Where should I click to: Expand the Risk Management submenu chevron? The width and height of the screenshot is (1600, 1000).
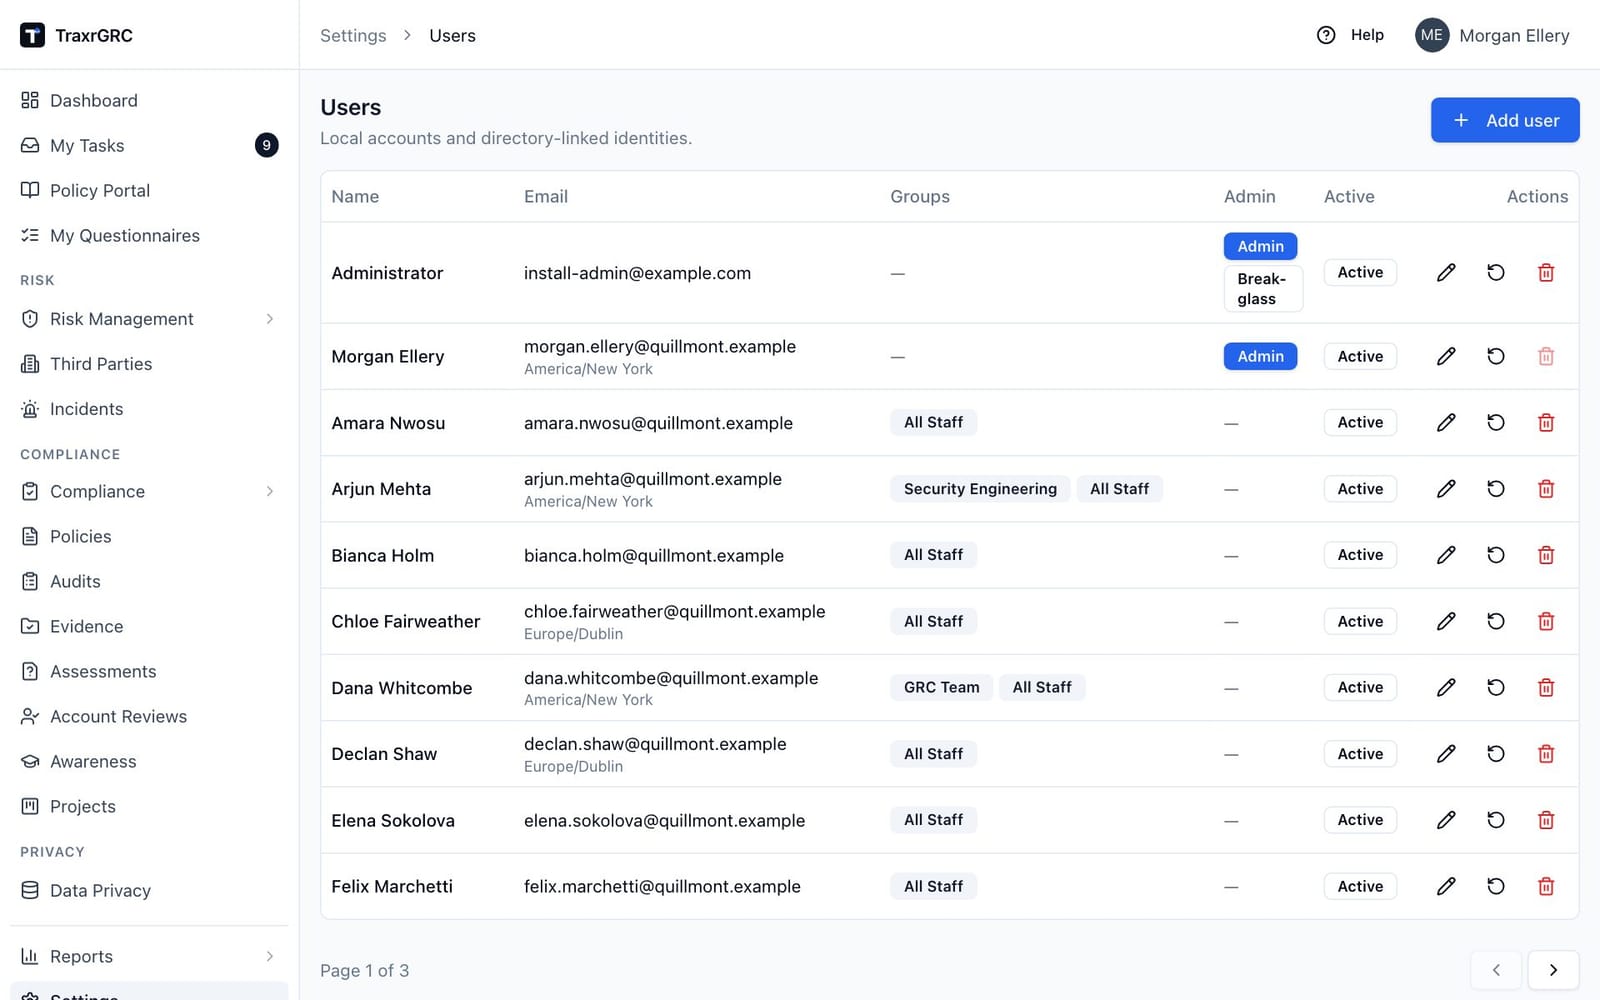tap(270, 319)
